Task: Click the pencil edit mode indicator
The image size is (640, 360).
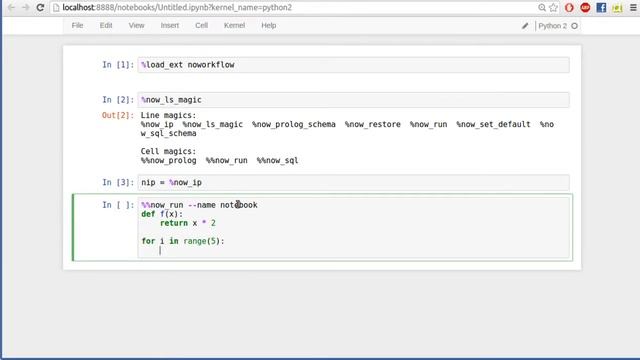Action: 525,26
